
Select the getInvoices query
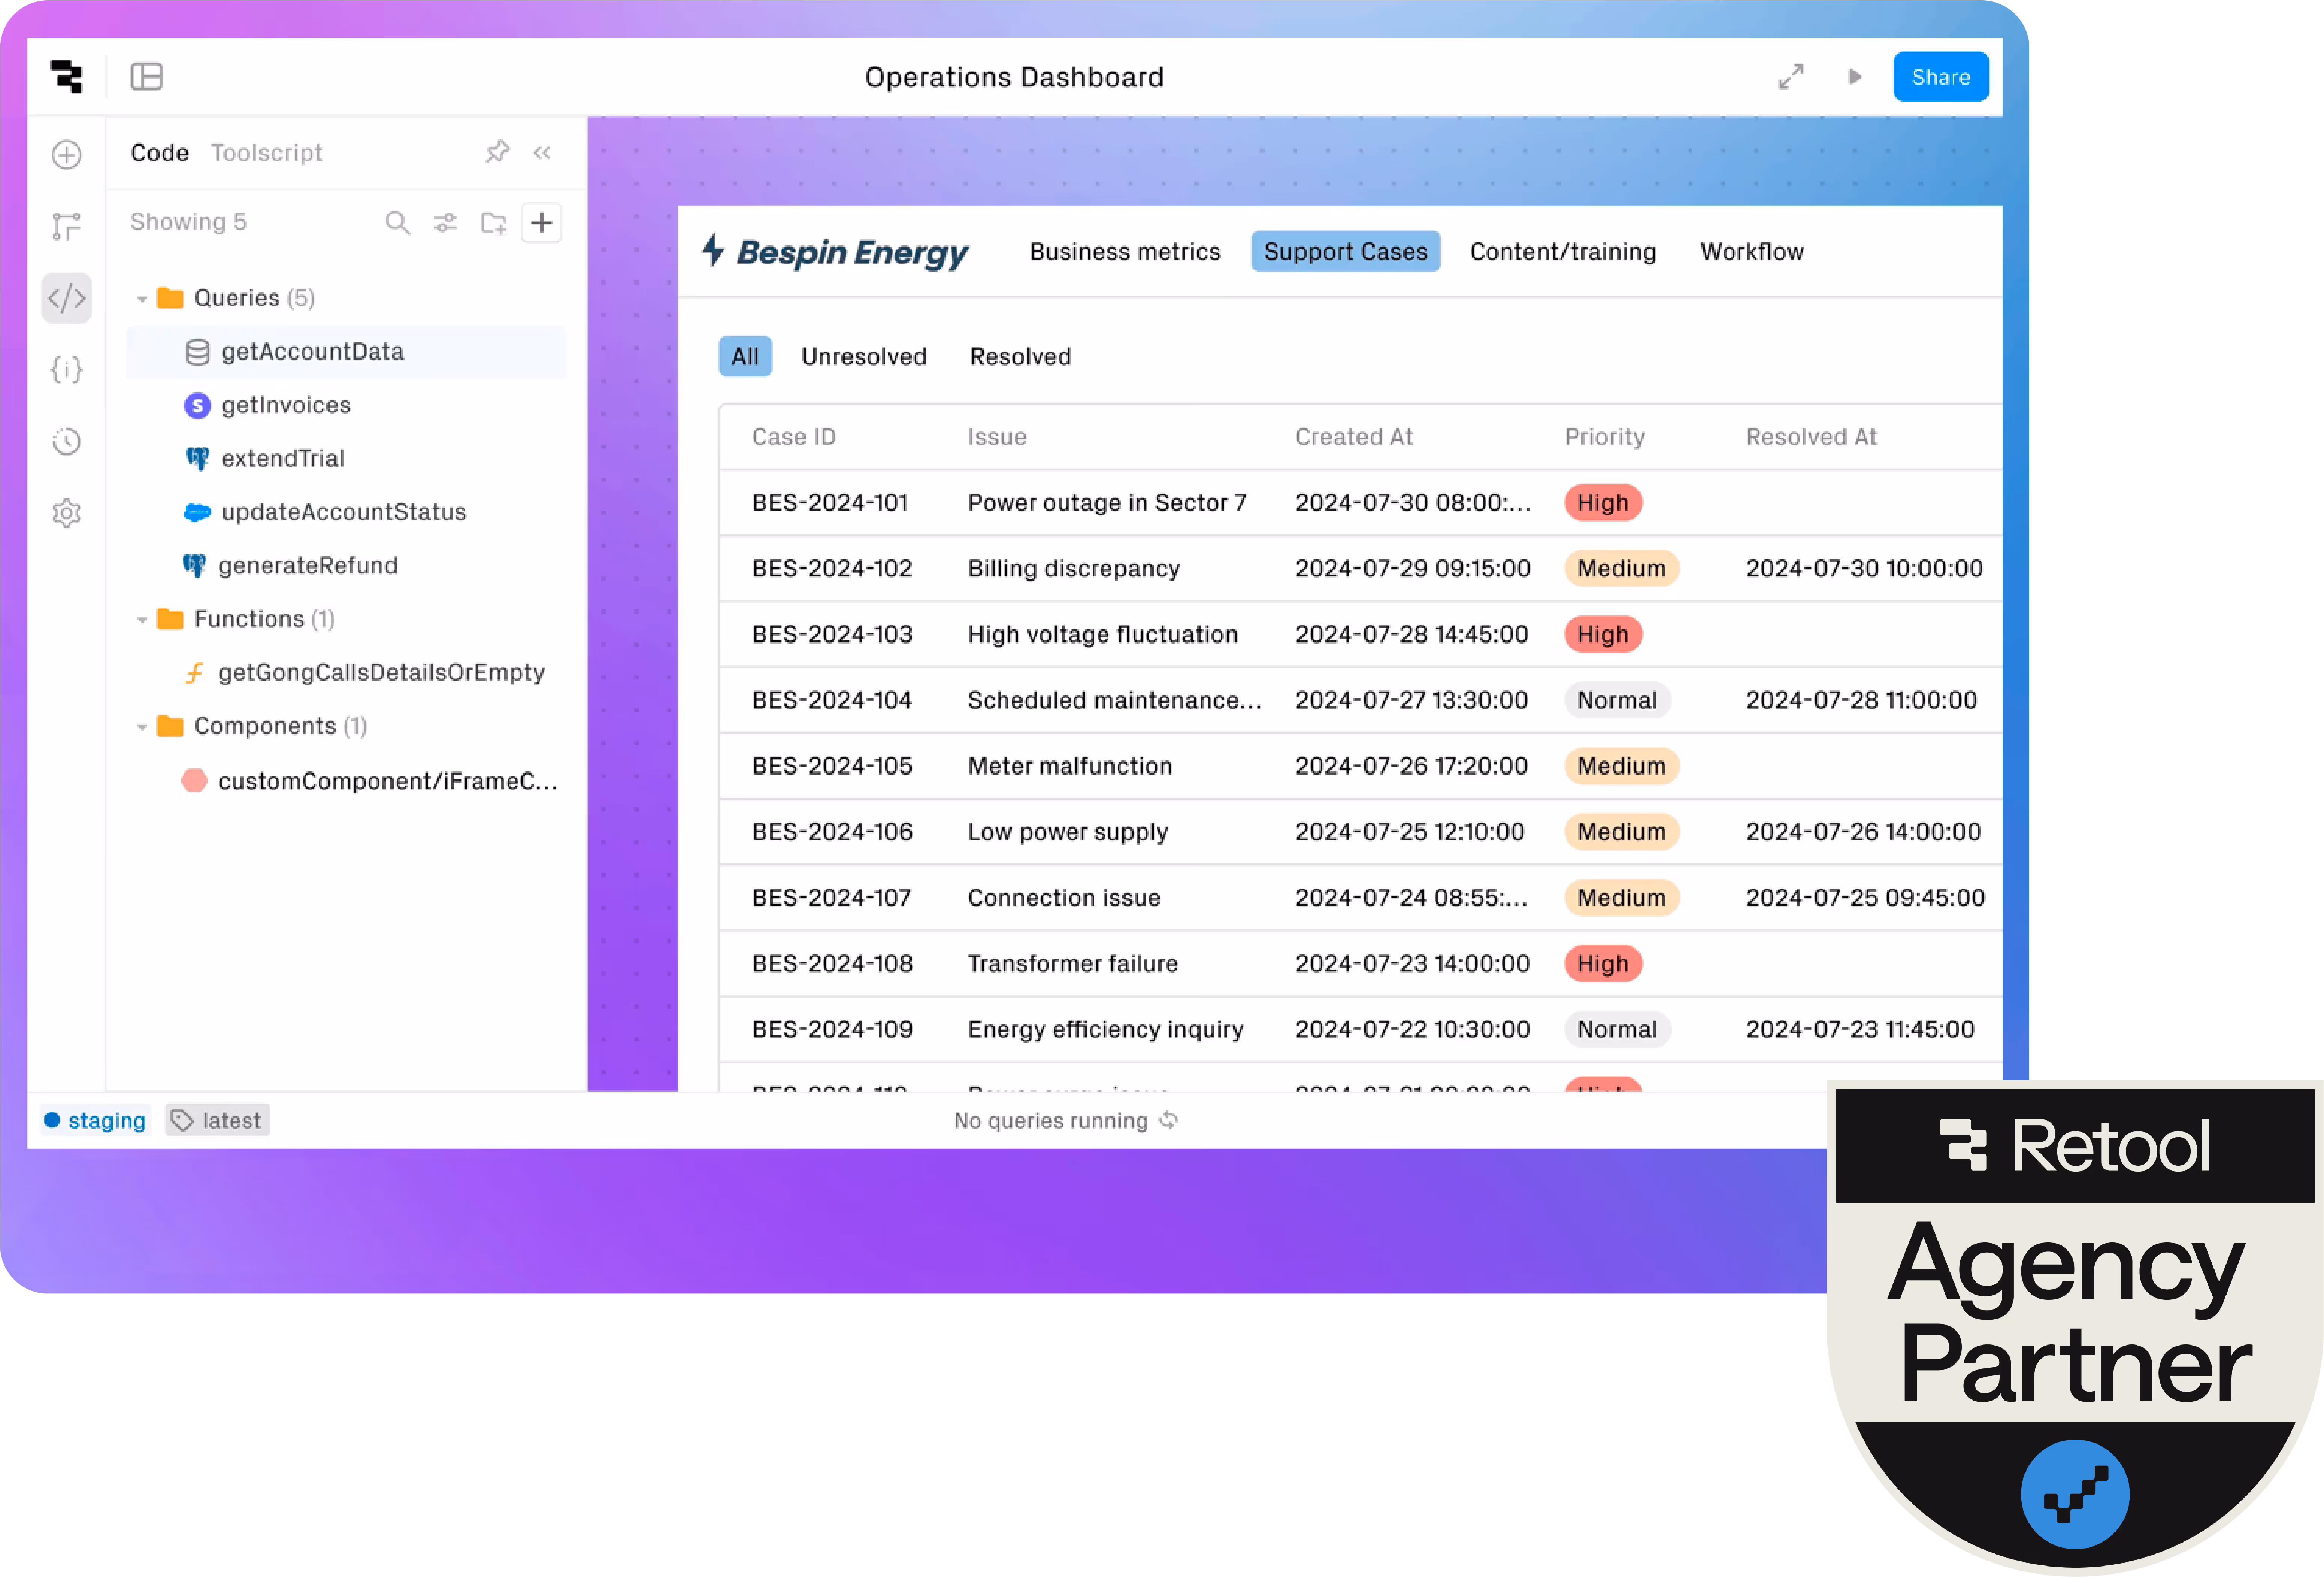tap(286, 405)
